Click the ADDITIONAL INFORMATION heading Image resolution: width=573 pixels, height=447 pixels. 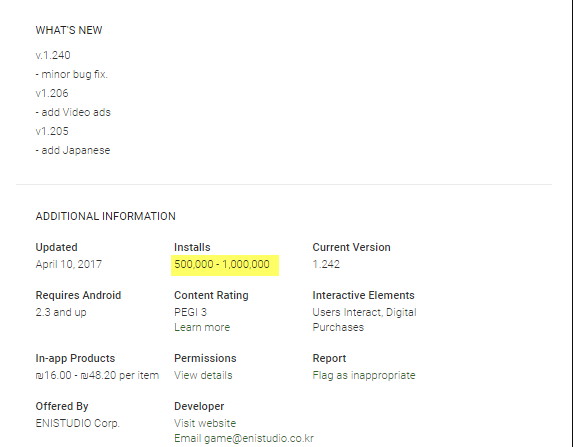tap(106, 216)
